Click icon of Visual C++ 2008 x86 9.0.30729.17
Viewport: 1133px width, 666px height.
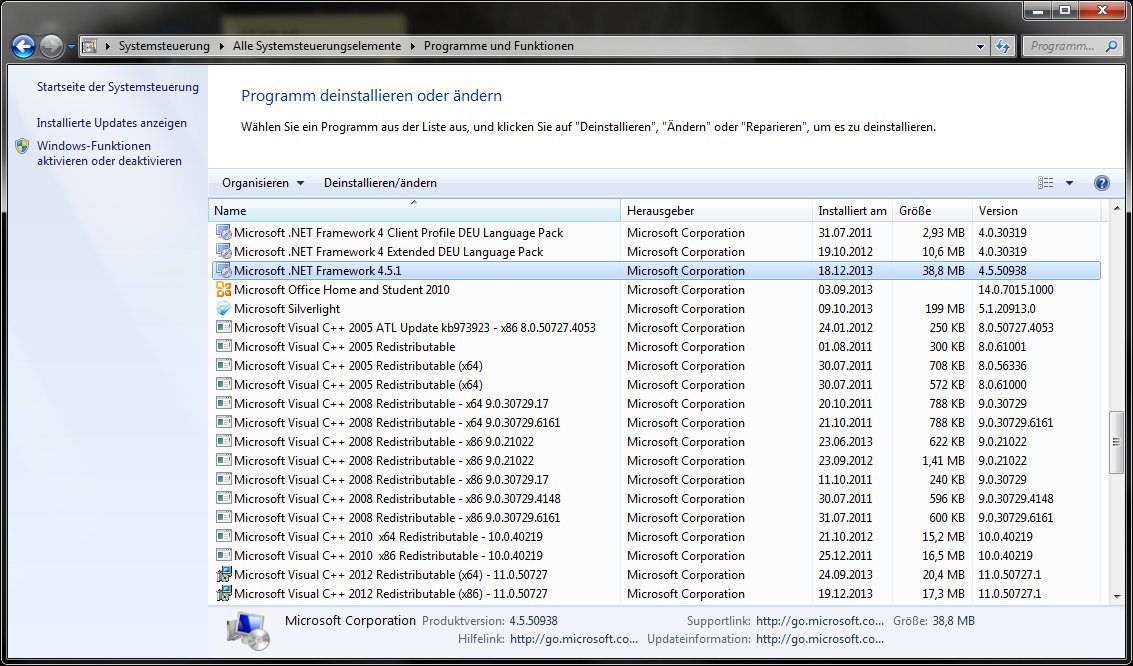(223, 479)
